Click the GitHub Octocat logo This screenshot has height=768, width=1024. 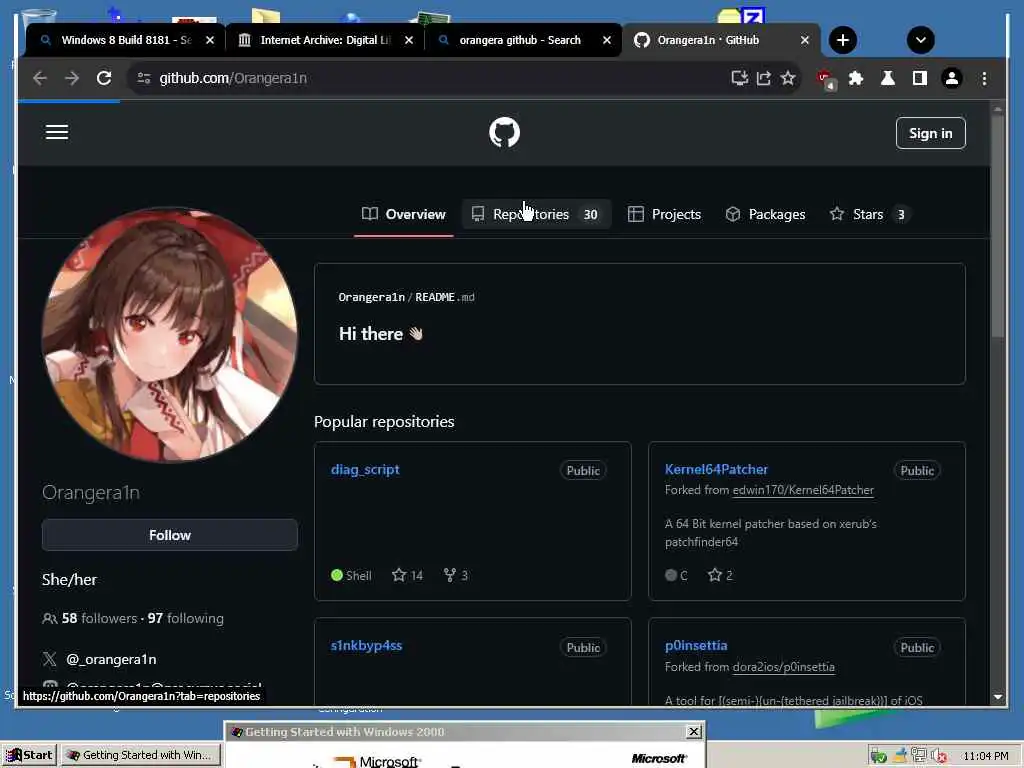click(x=504, y=133)
